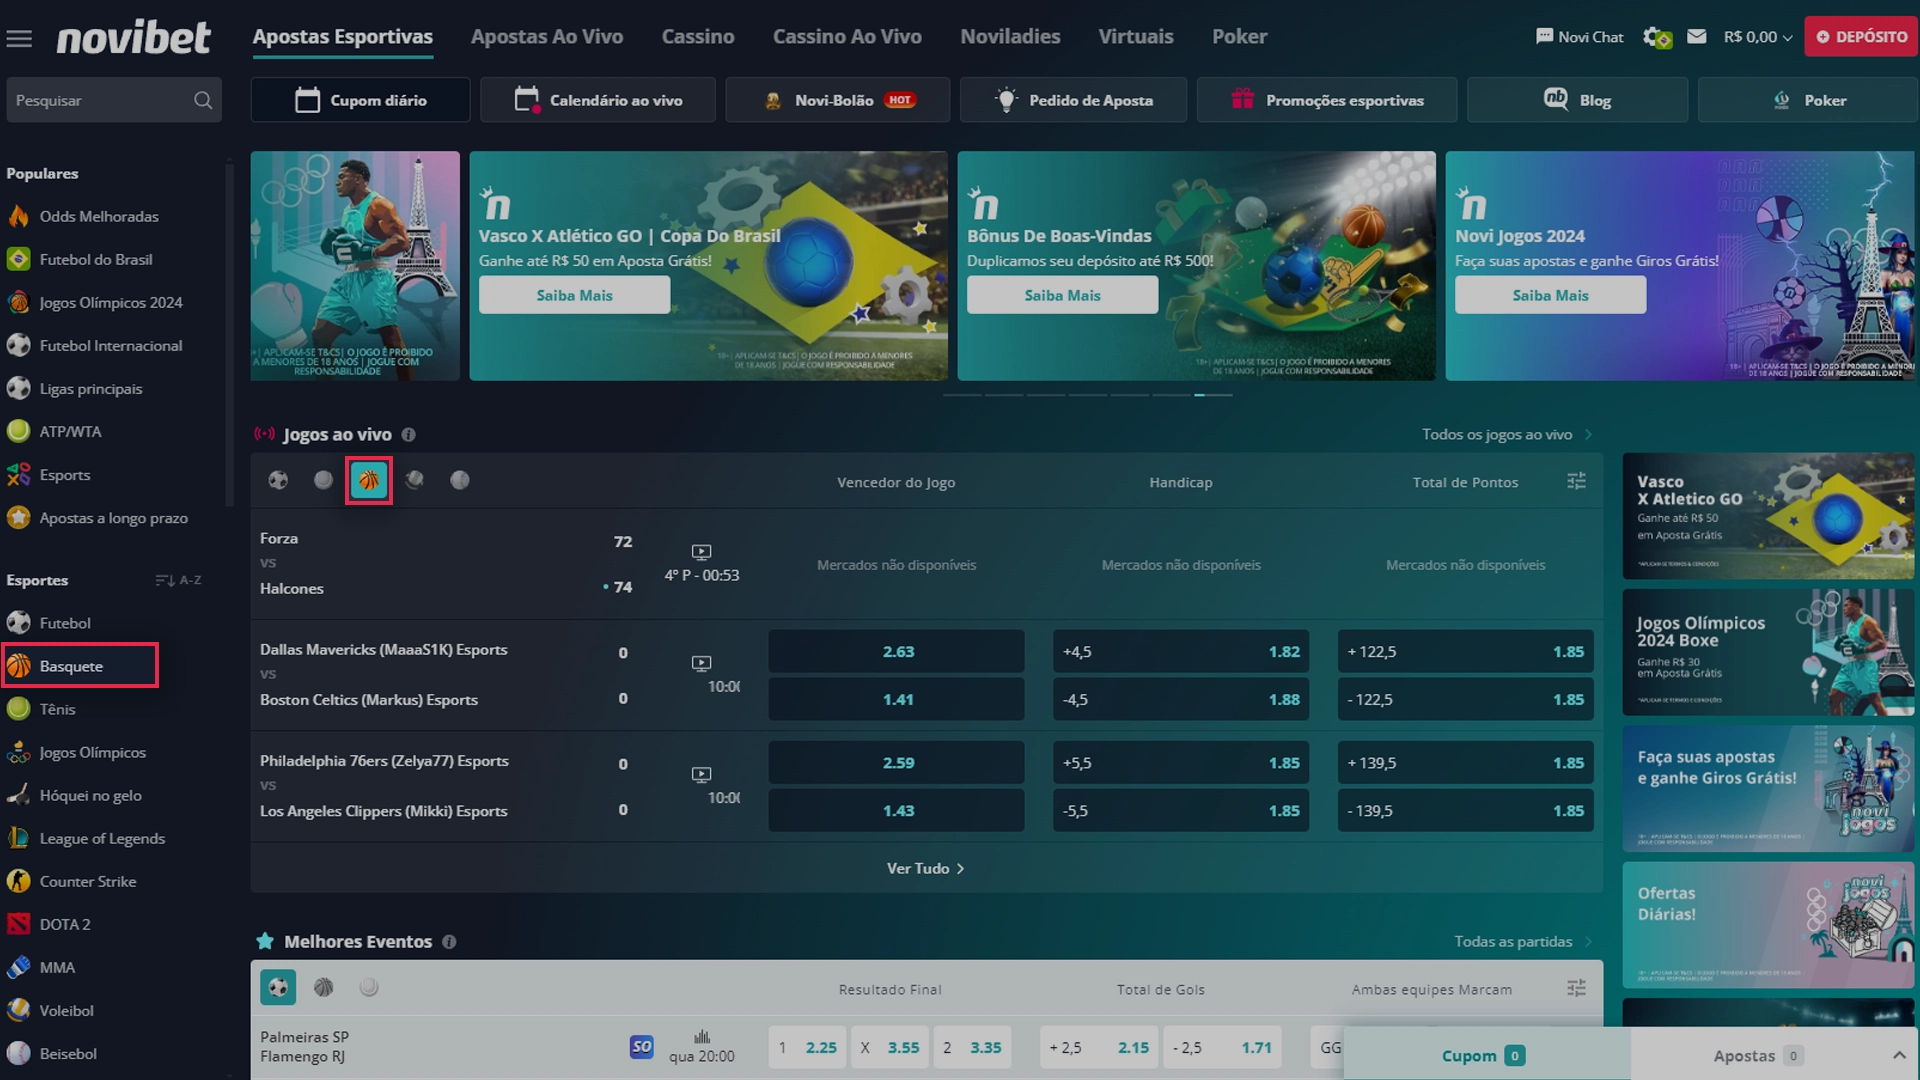This screenshot has height=1080, width=1920.
Task: Open Promoções esportivas
Action: [1327, 100]
